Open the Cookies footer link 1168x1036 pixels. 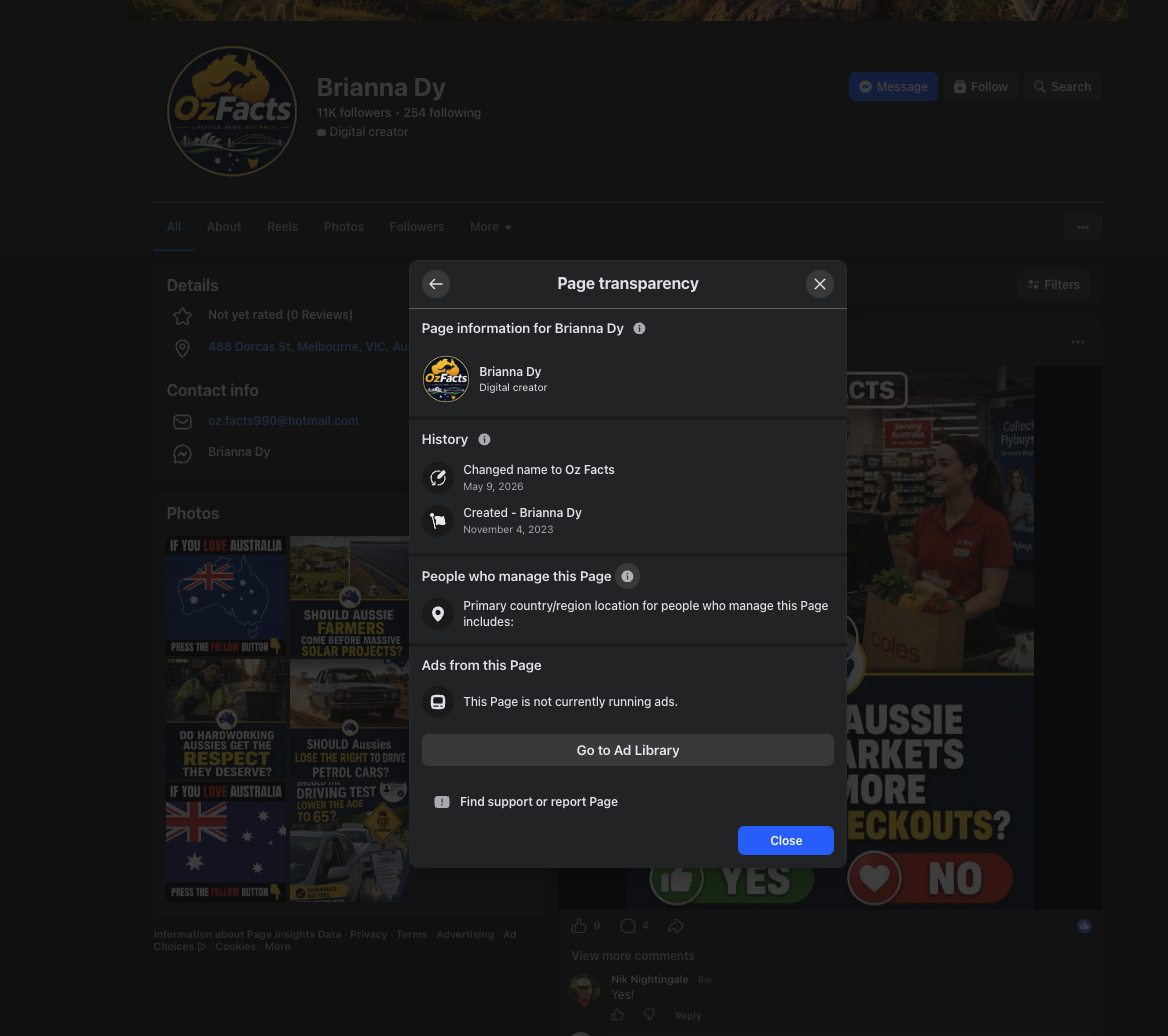click(235, 946)
